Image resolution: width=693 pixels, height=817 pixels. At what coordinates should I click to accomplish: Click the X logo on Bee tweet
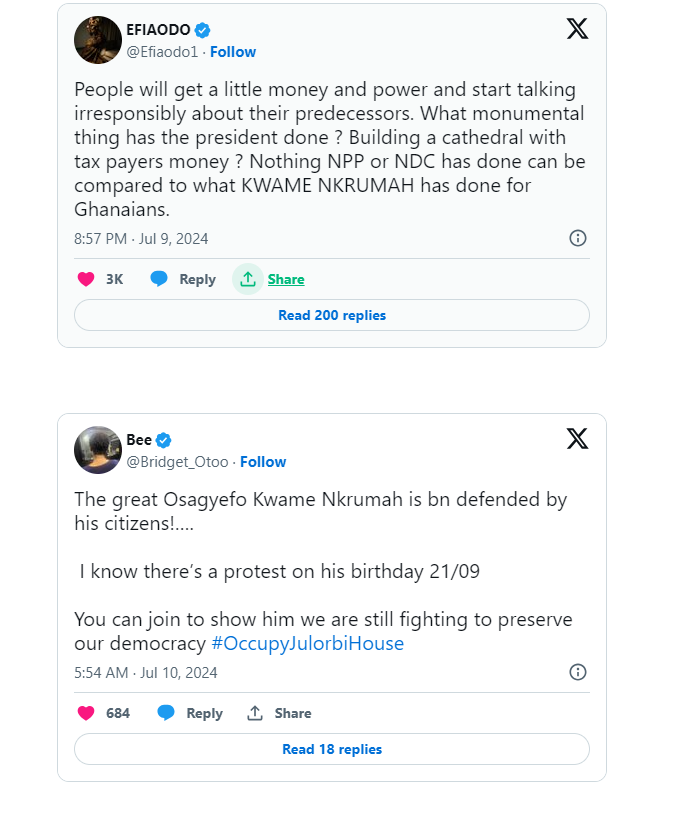[x=577, y=439]
